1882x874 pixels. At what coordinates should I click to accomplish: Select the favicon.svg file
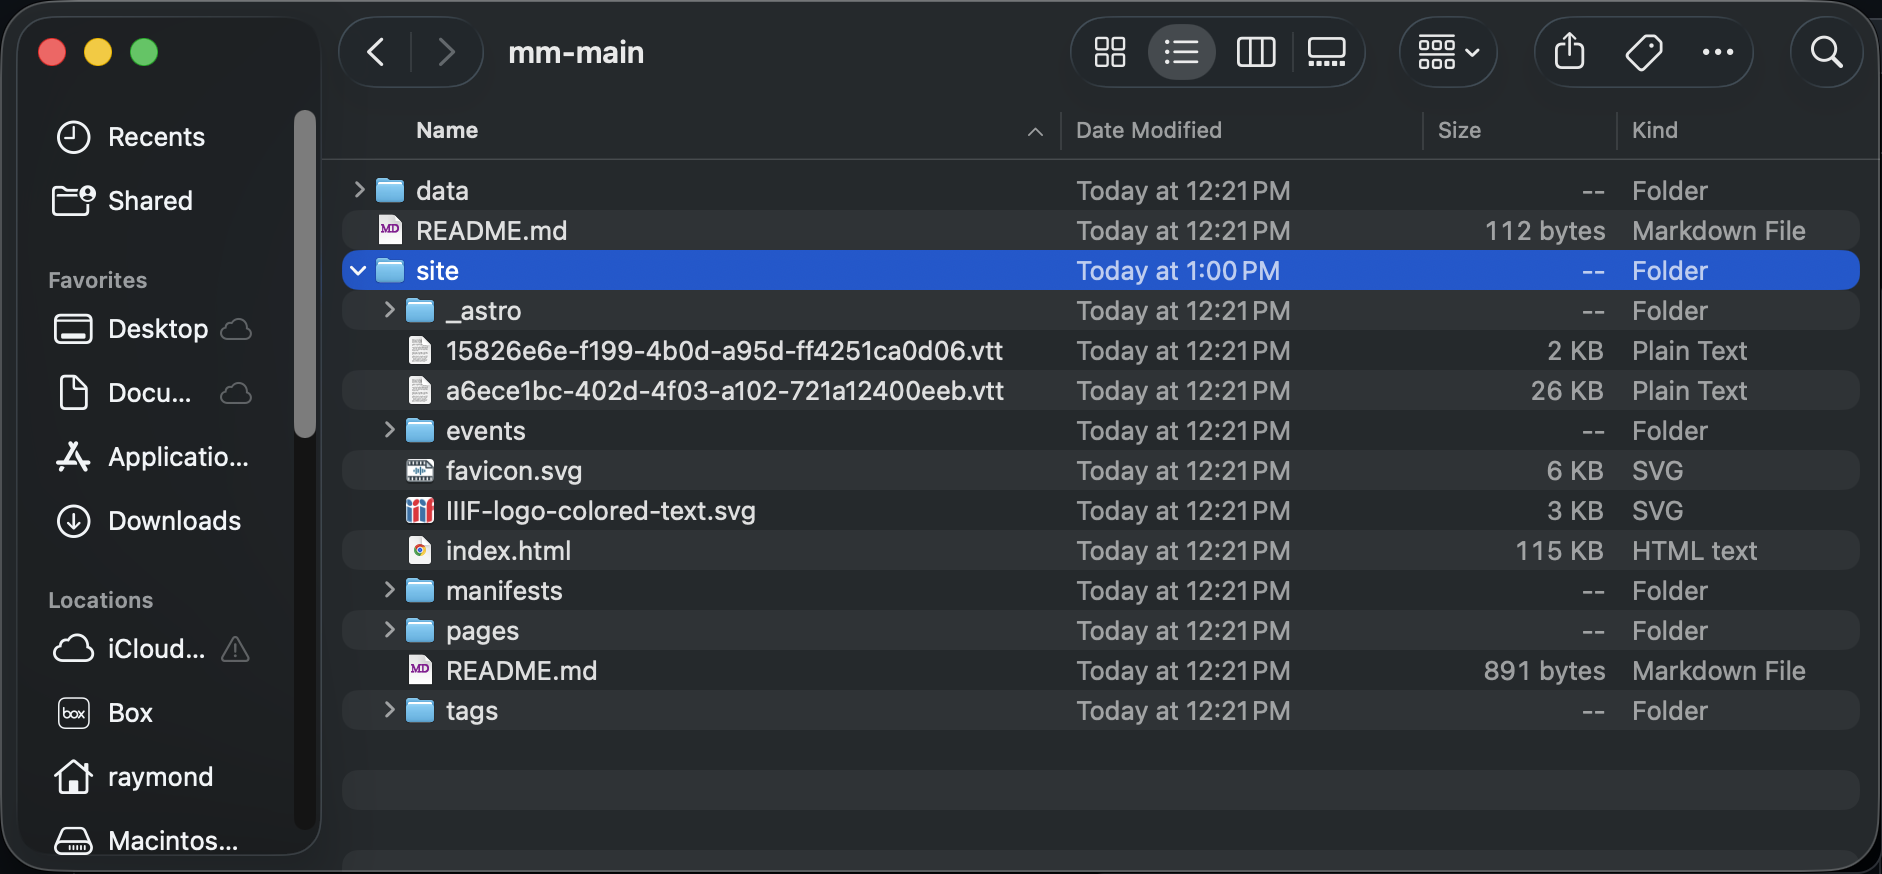pyautogui.click(x=513, y=471)
